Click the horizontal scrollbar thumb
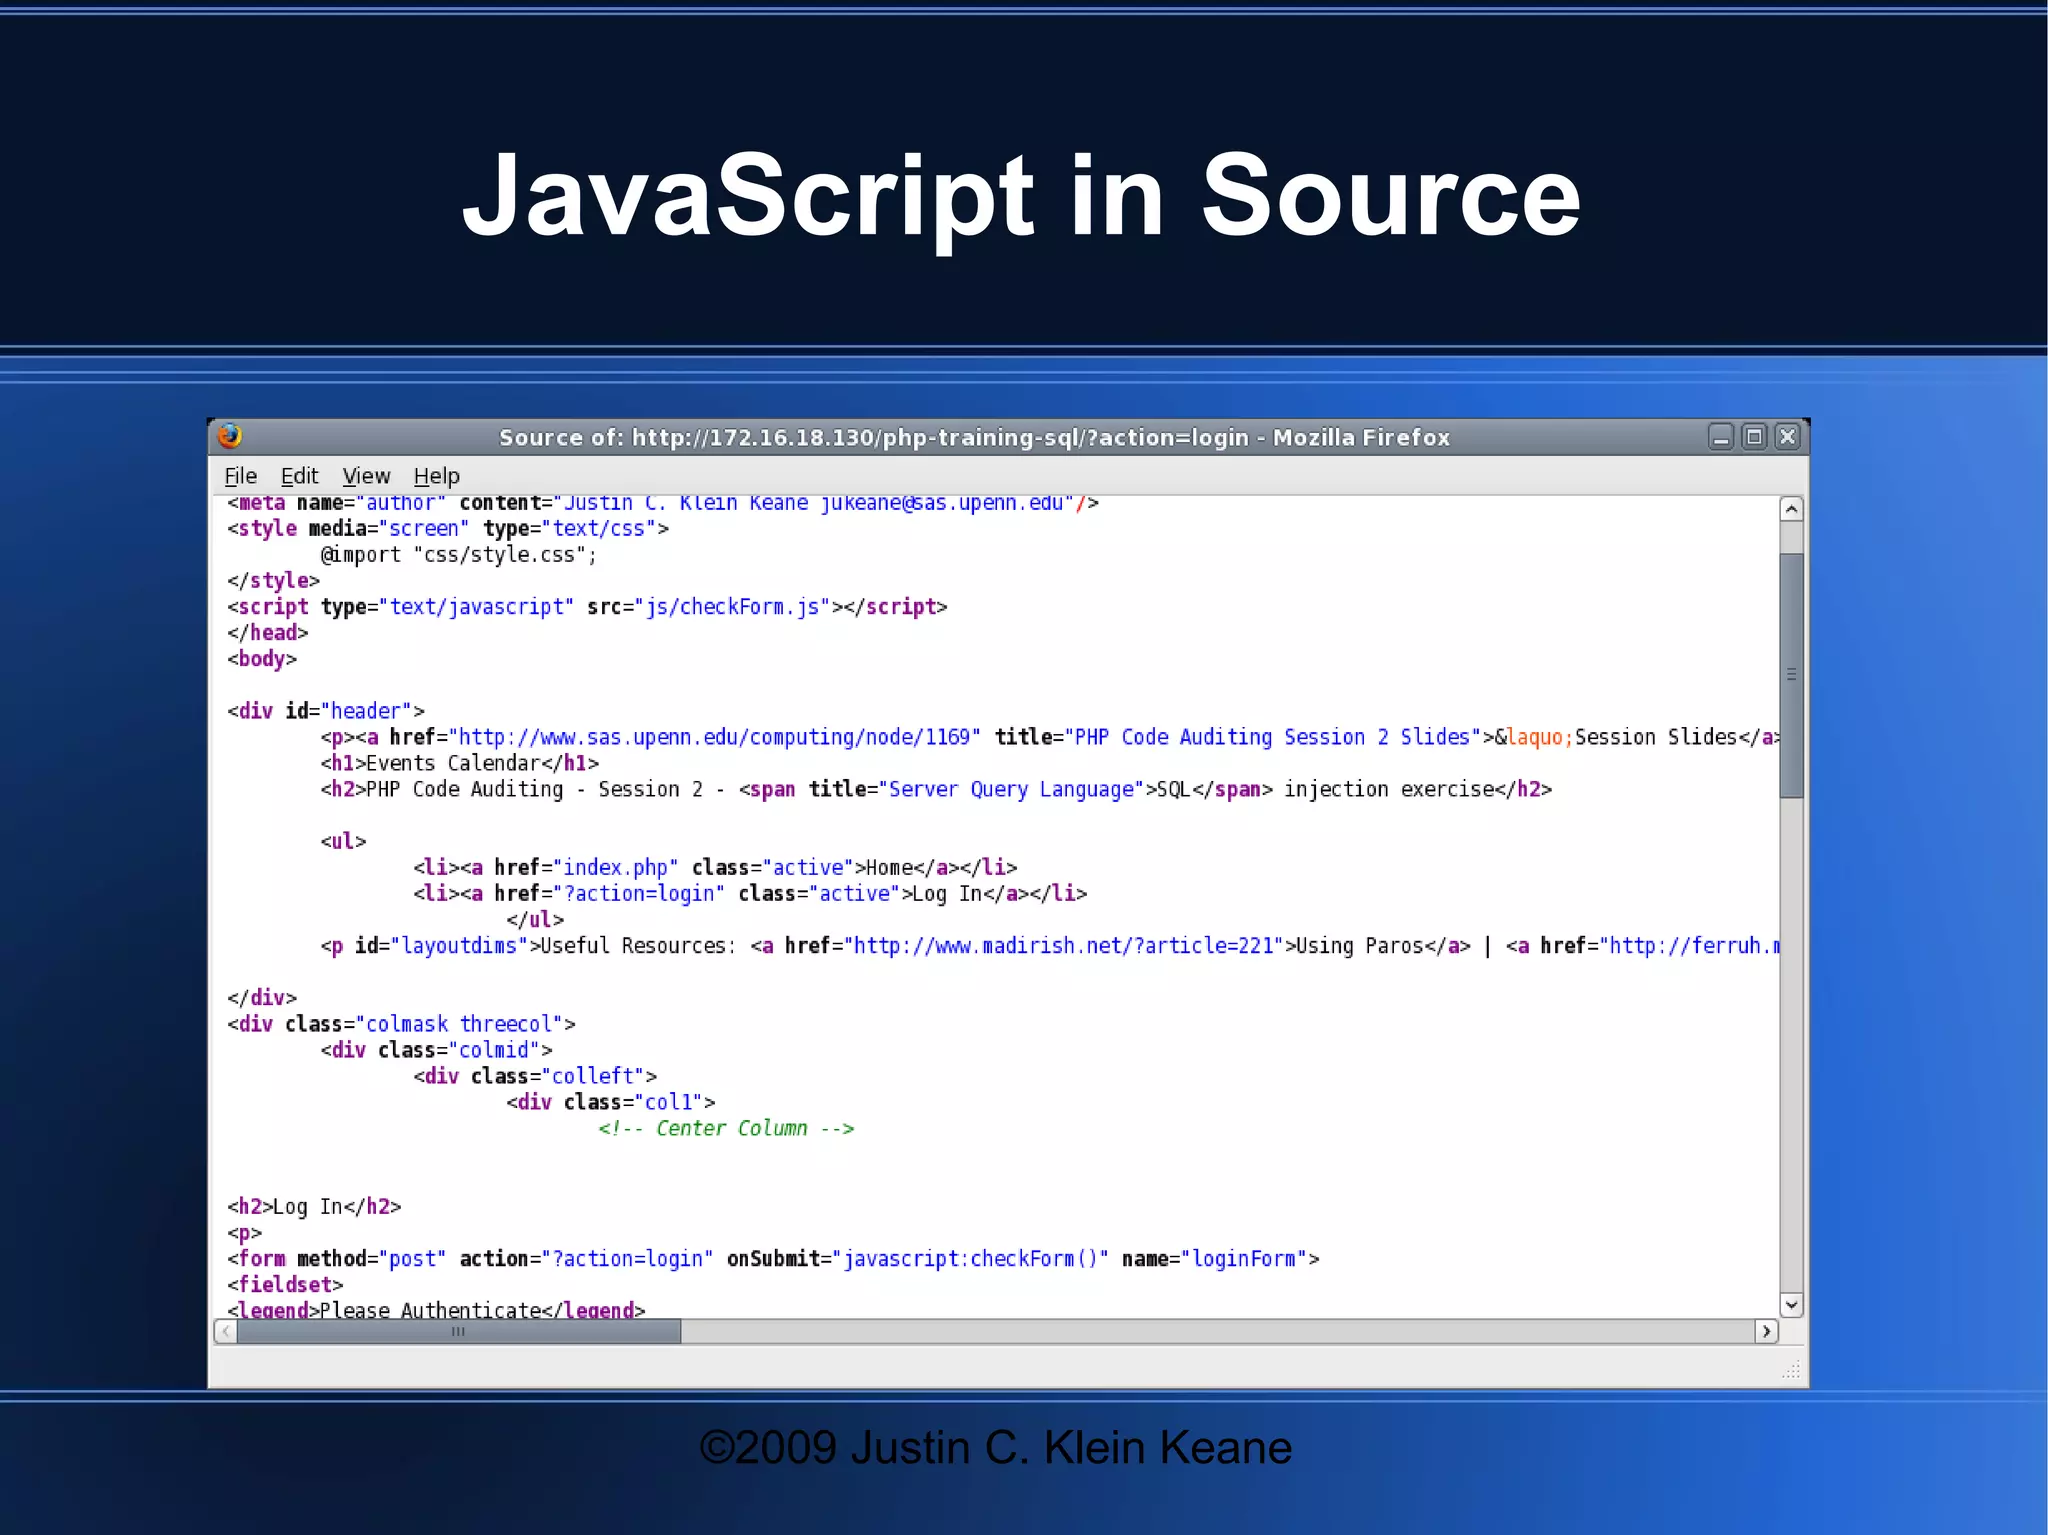Screen dimensions: 2048x1535 (459, 1331)
